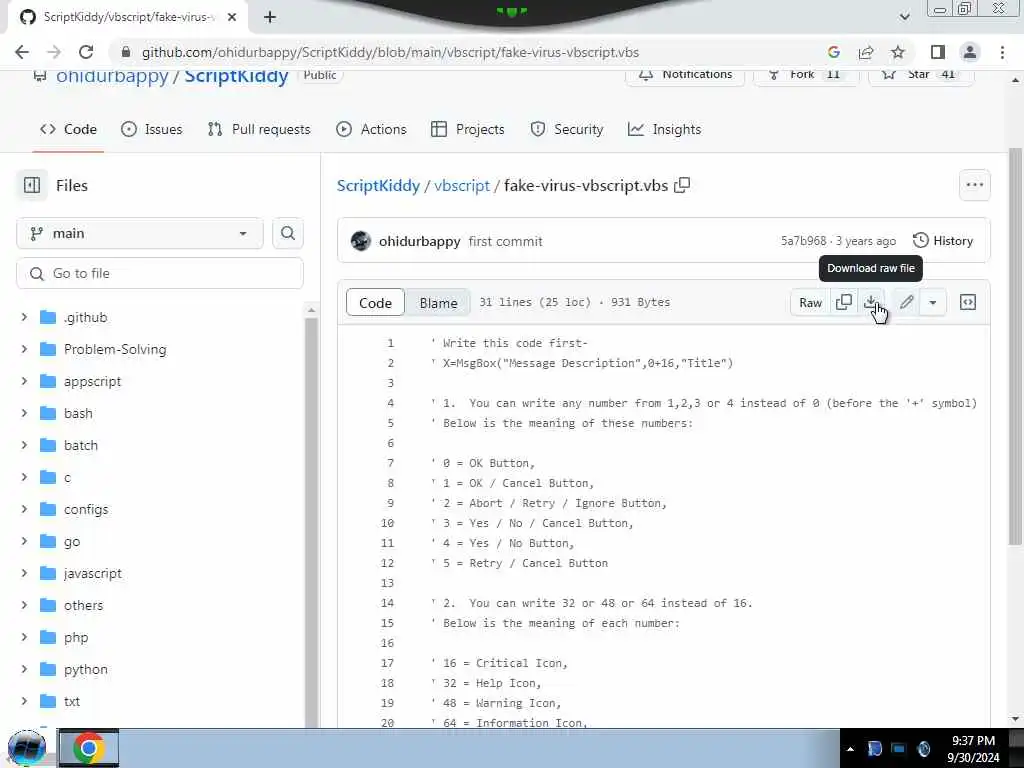Image resolution: width=1024 pixels, height=768 pixels.
Task: Click the Download raw file icon
Action: 871,302
